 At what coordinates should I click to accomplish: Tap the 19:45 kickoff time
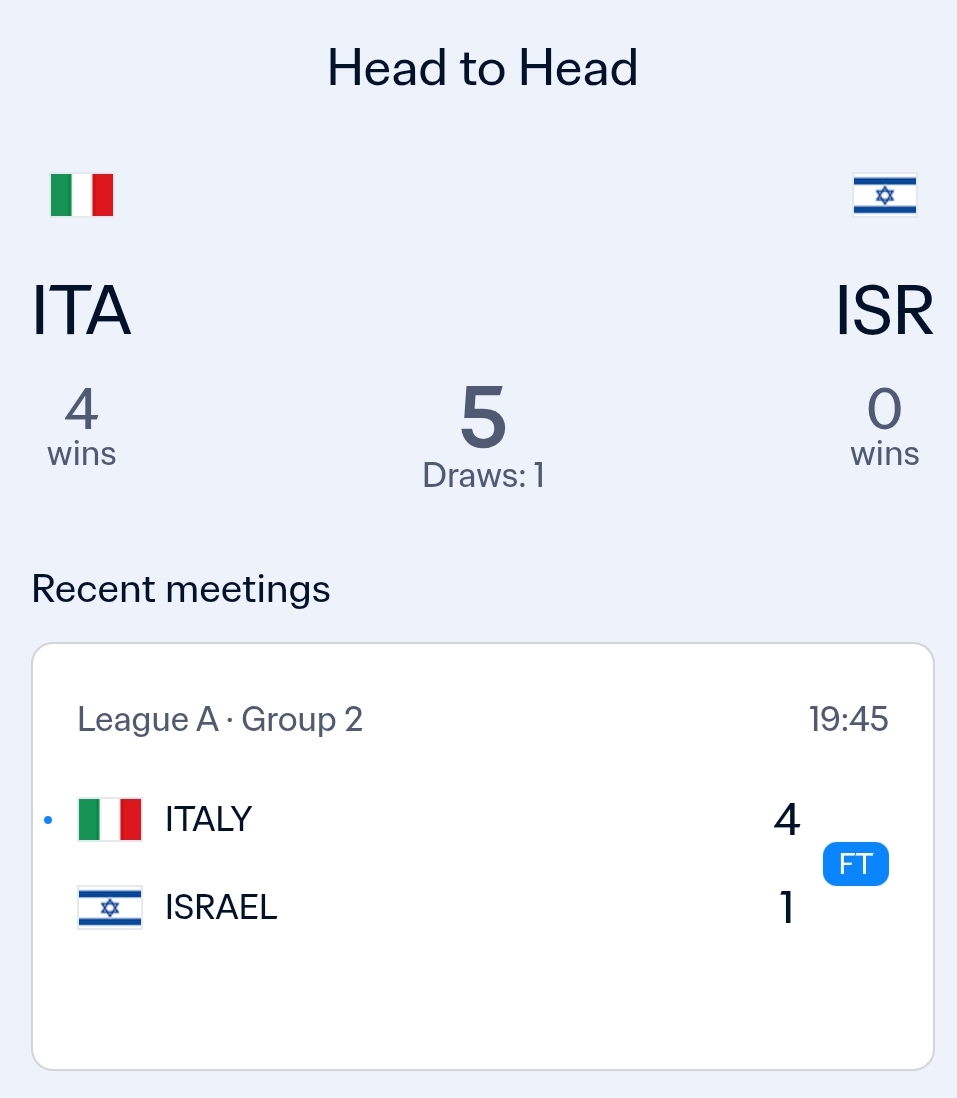(x=848, y=719)
